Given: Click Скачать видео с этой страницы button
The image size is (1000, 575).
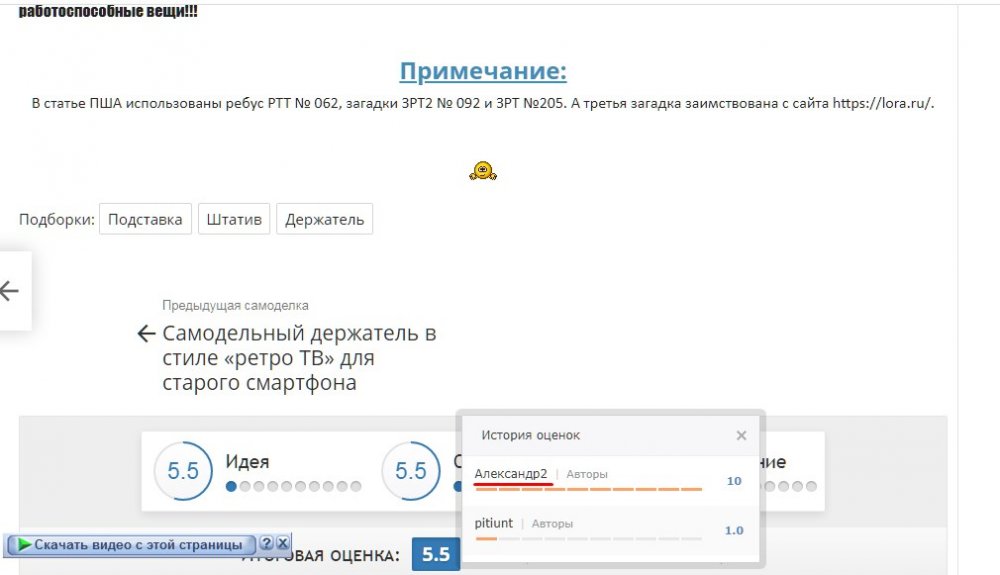Looking at the screenshot, I should [x=138, y=545].
